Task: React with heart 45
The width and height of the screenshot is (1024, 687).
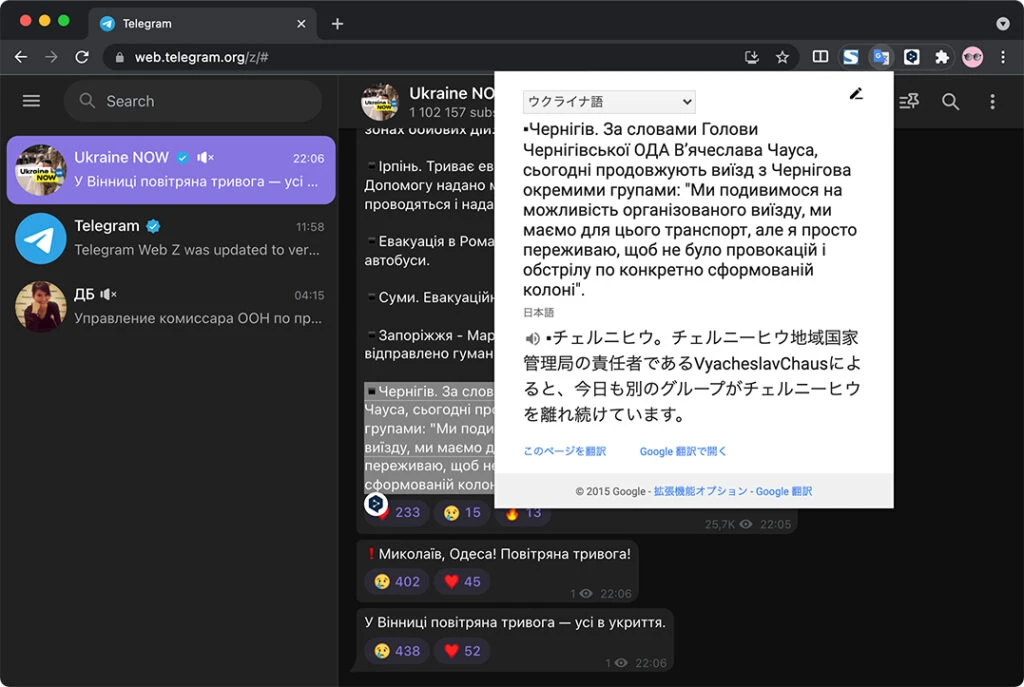Action: pos(462,581)
